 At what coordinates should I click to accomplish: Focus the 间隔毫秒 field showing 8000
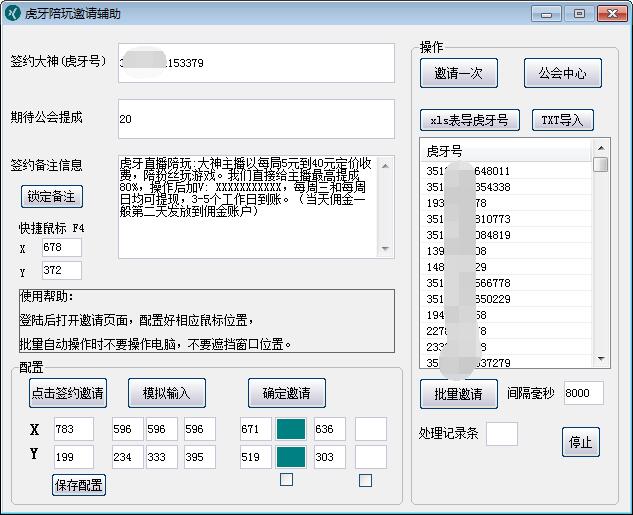[584, 393]
